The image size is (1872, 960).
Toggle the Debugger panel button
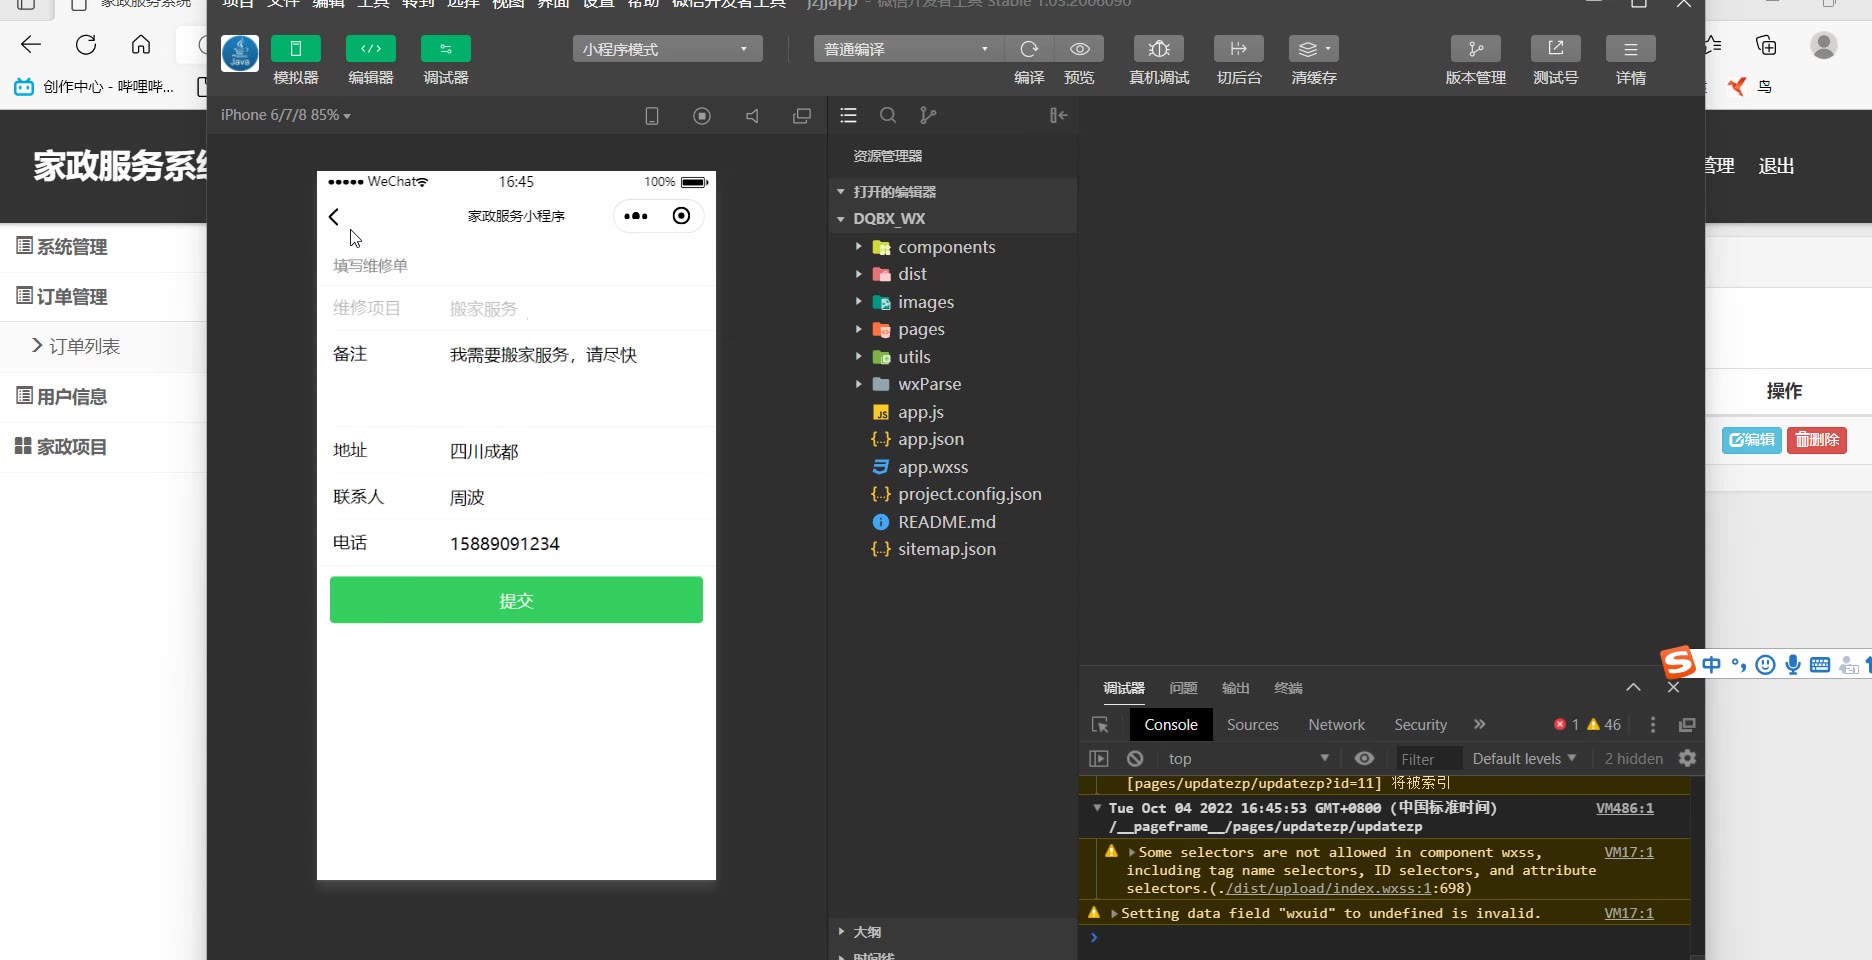click(x=445, y=49)
